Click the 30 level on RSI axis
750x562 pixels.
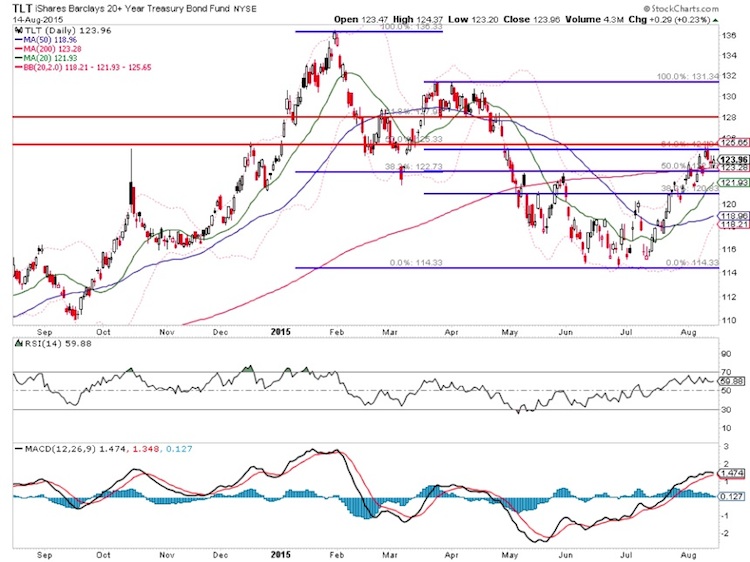coord(727,410)
